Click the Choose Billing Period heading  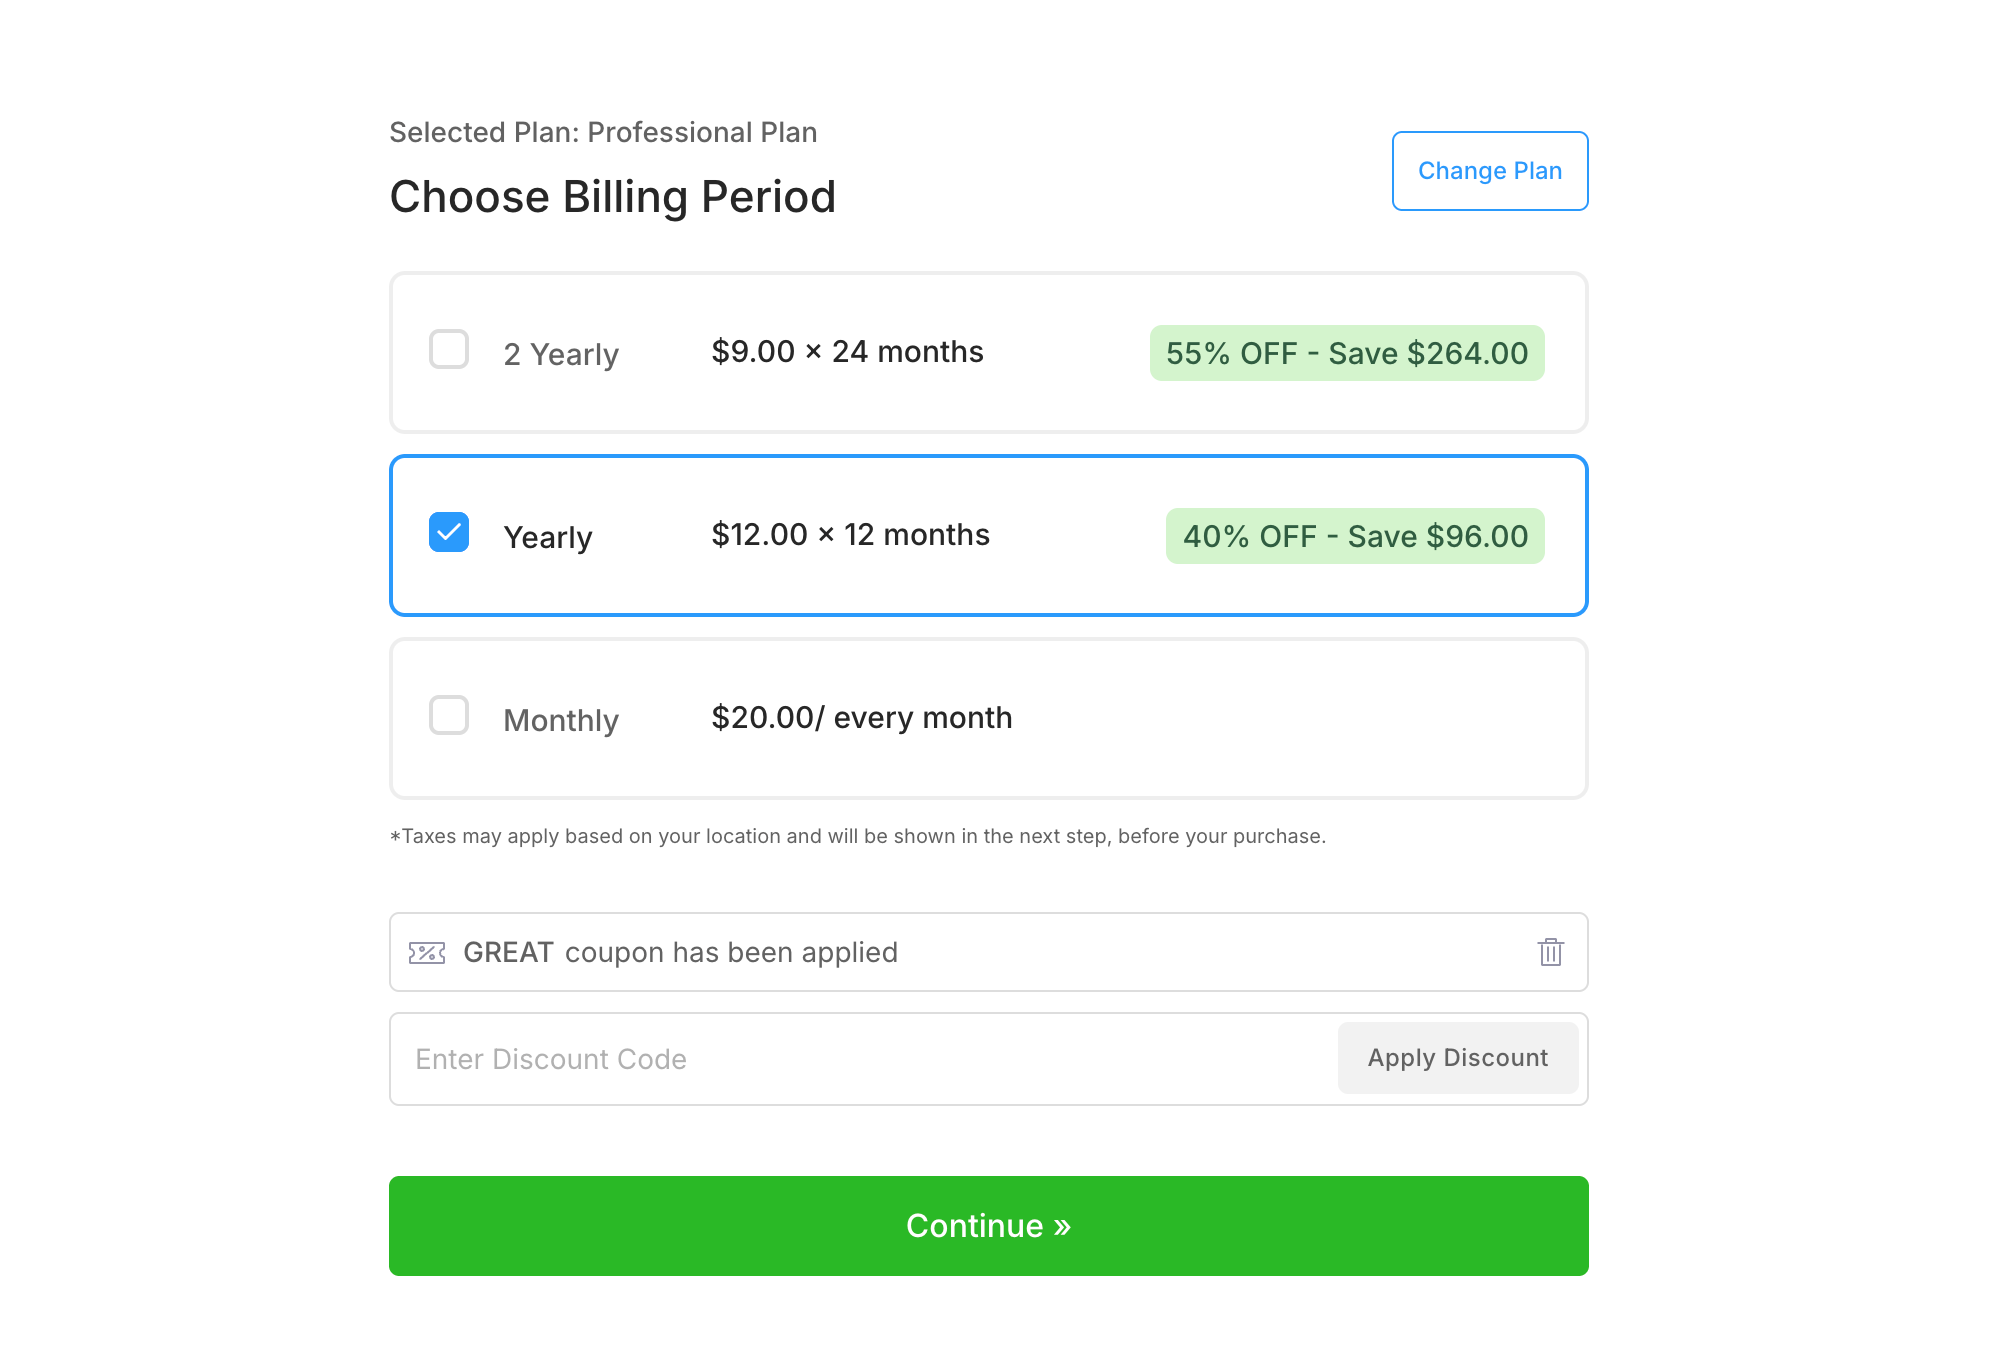click(x=612, y=197)
